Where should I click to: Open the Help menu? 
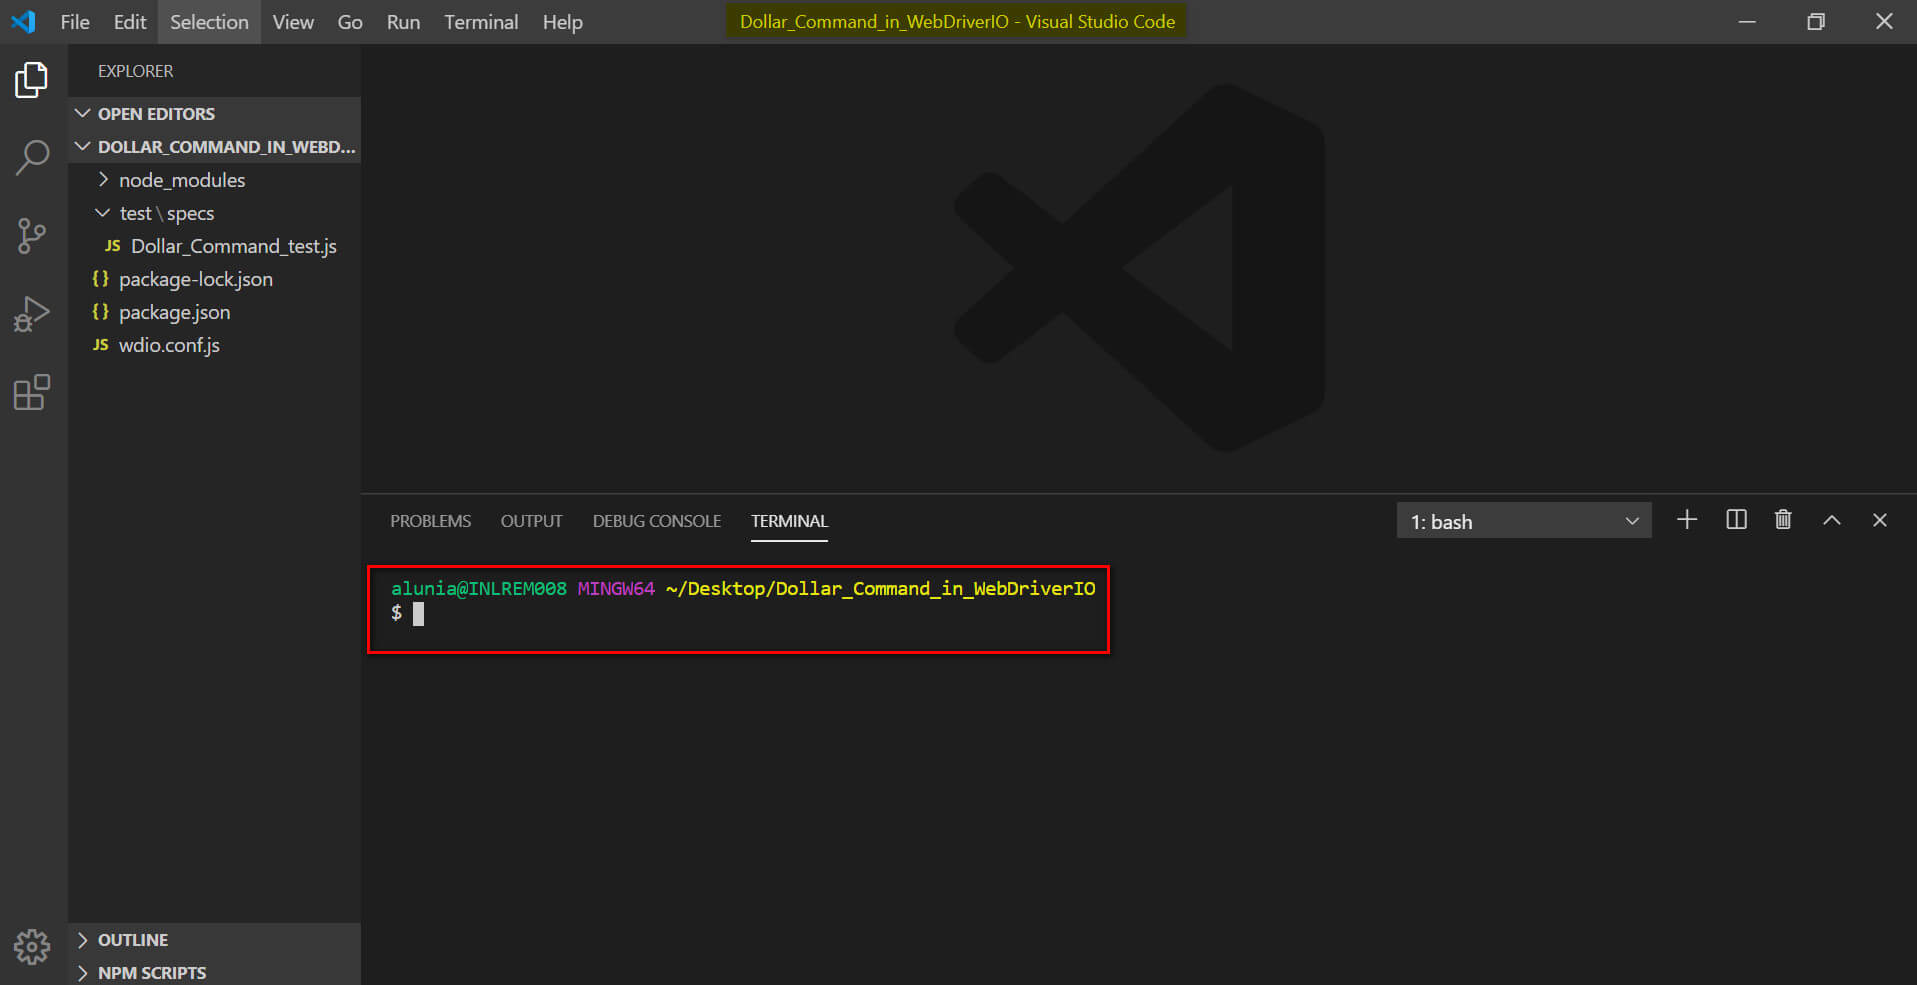[563, 22]
